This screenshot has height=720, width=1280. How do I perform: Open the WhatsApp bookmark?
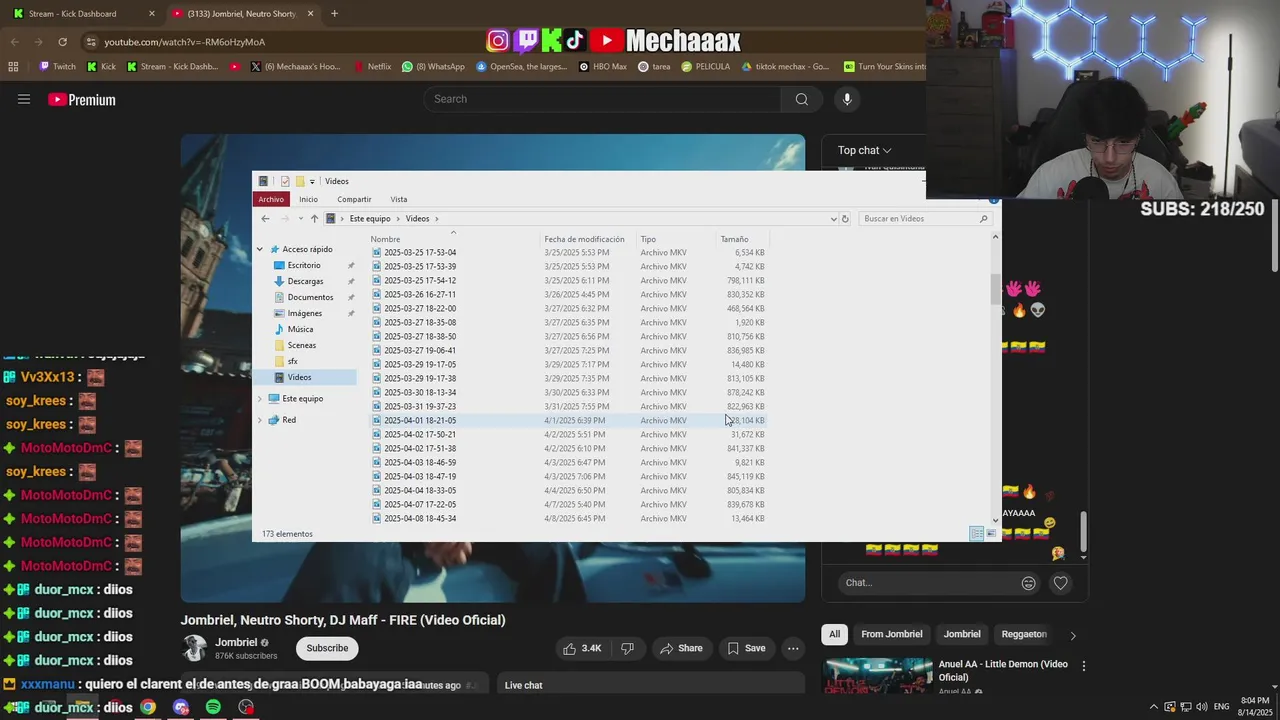pos(433,67)
